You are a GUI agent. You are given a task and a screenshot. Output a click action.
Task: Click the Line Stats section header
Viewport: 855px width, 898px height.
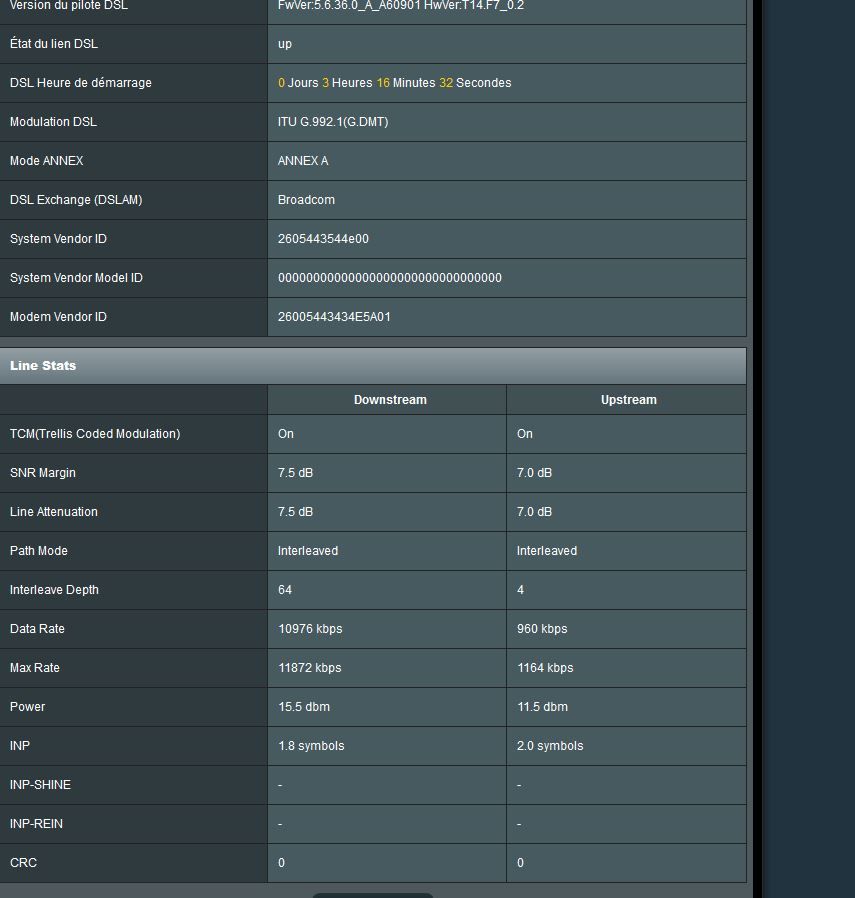[x=43, y=366]
